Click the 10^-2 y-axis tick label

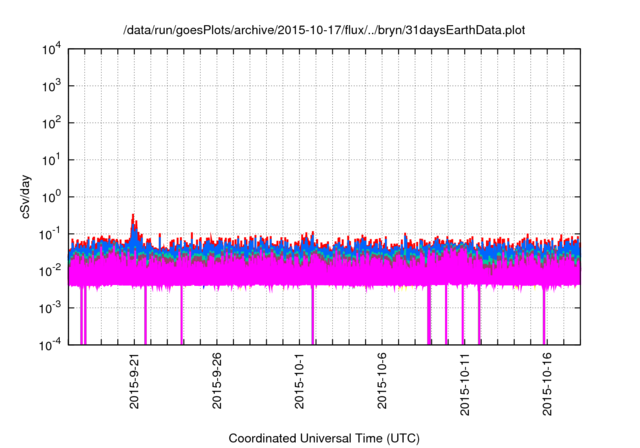tap(50, 271)
